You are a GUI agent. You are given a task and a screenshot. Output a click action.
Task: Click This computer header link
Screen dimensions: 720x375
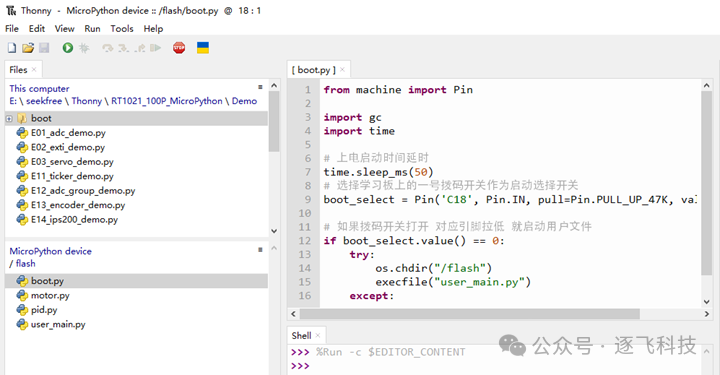pos(39,89)
